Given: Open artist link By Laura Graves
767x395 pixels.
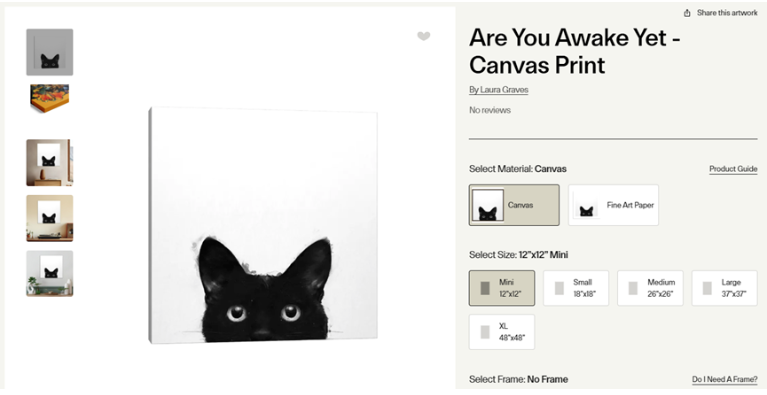Looking at the screenshot, I should point(498,90).
